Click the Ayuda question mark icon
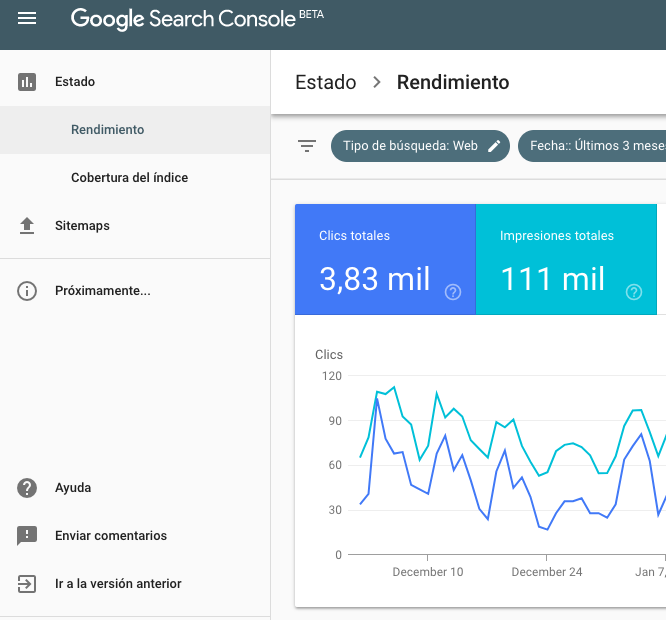The width and height of the screenshot is (666, 620). [x=27, y=488]
